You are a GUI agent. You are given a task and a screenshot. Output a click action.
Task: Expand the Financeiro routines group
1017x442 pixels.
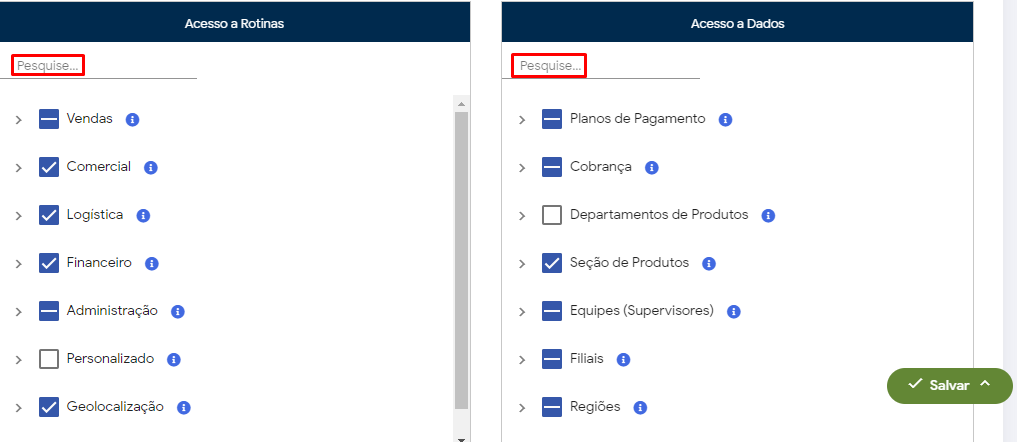click(18, 264)
